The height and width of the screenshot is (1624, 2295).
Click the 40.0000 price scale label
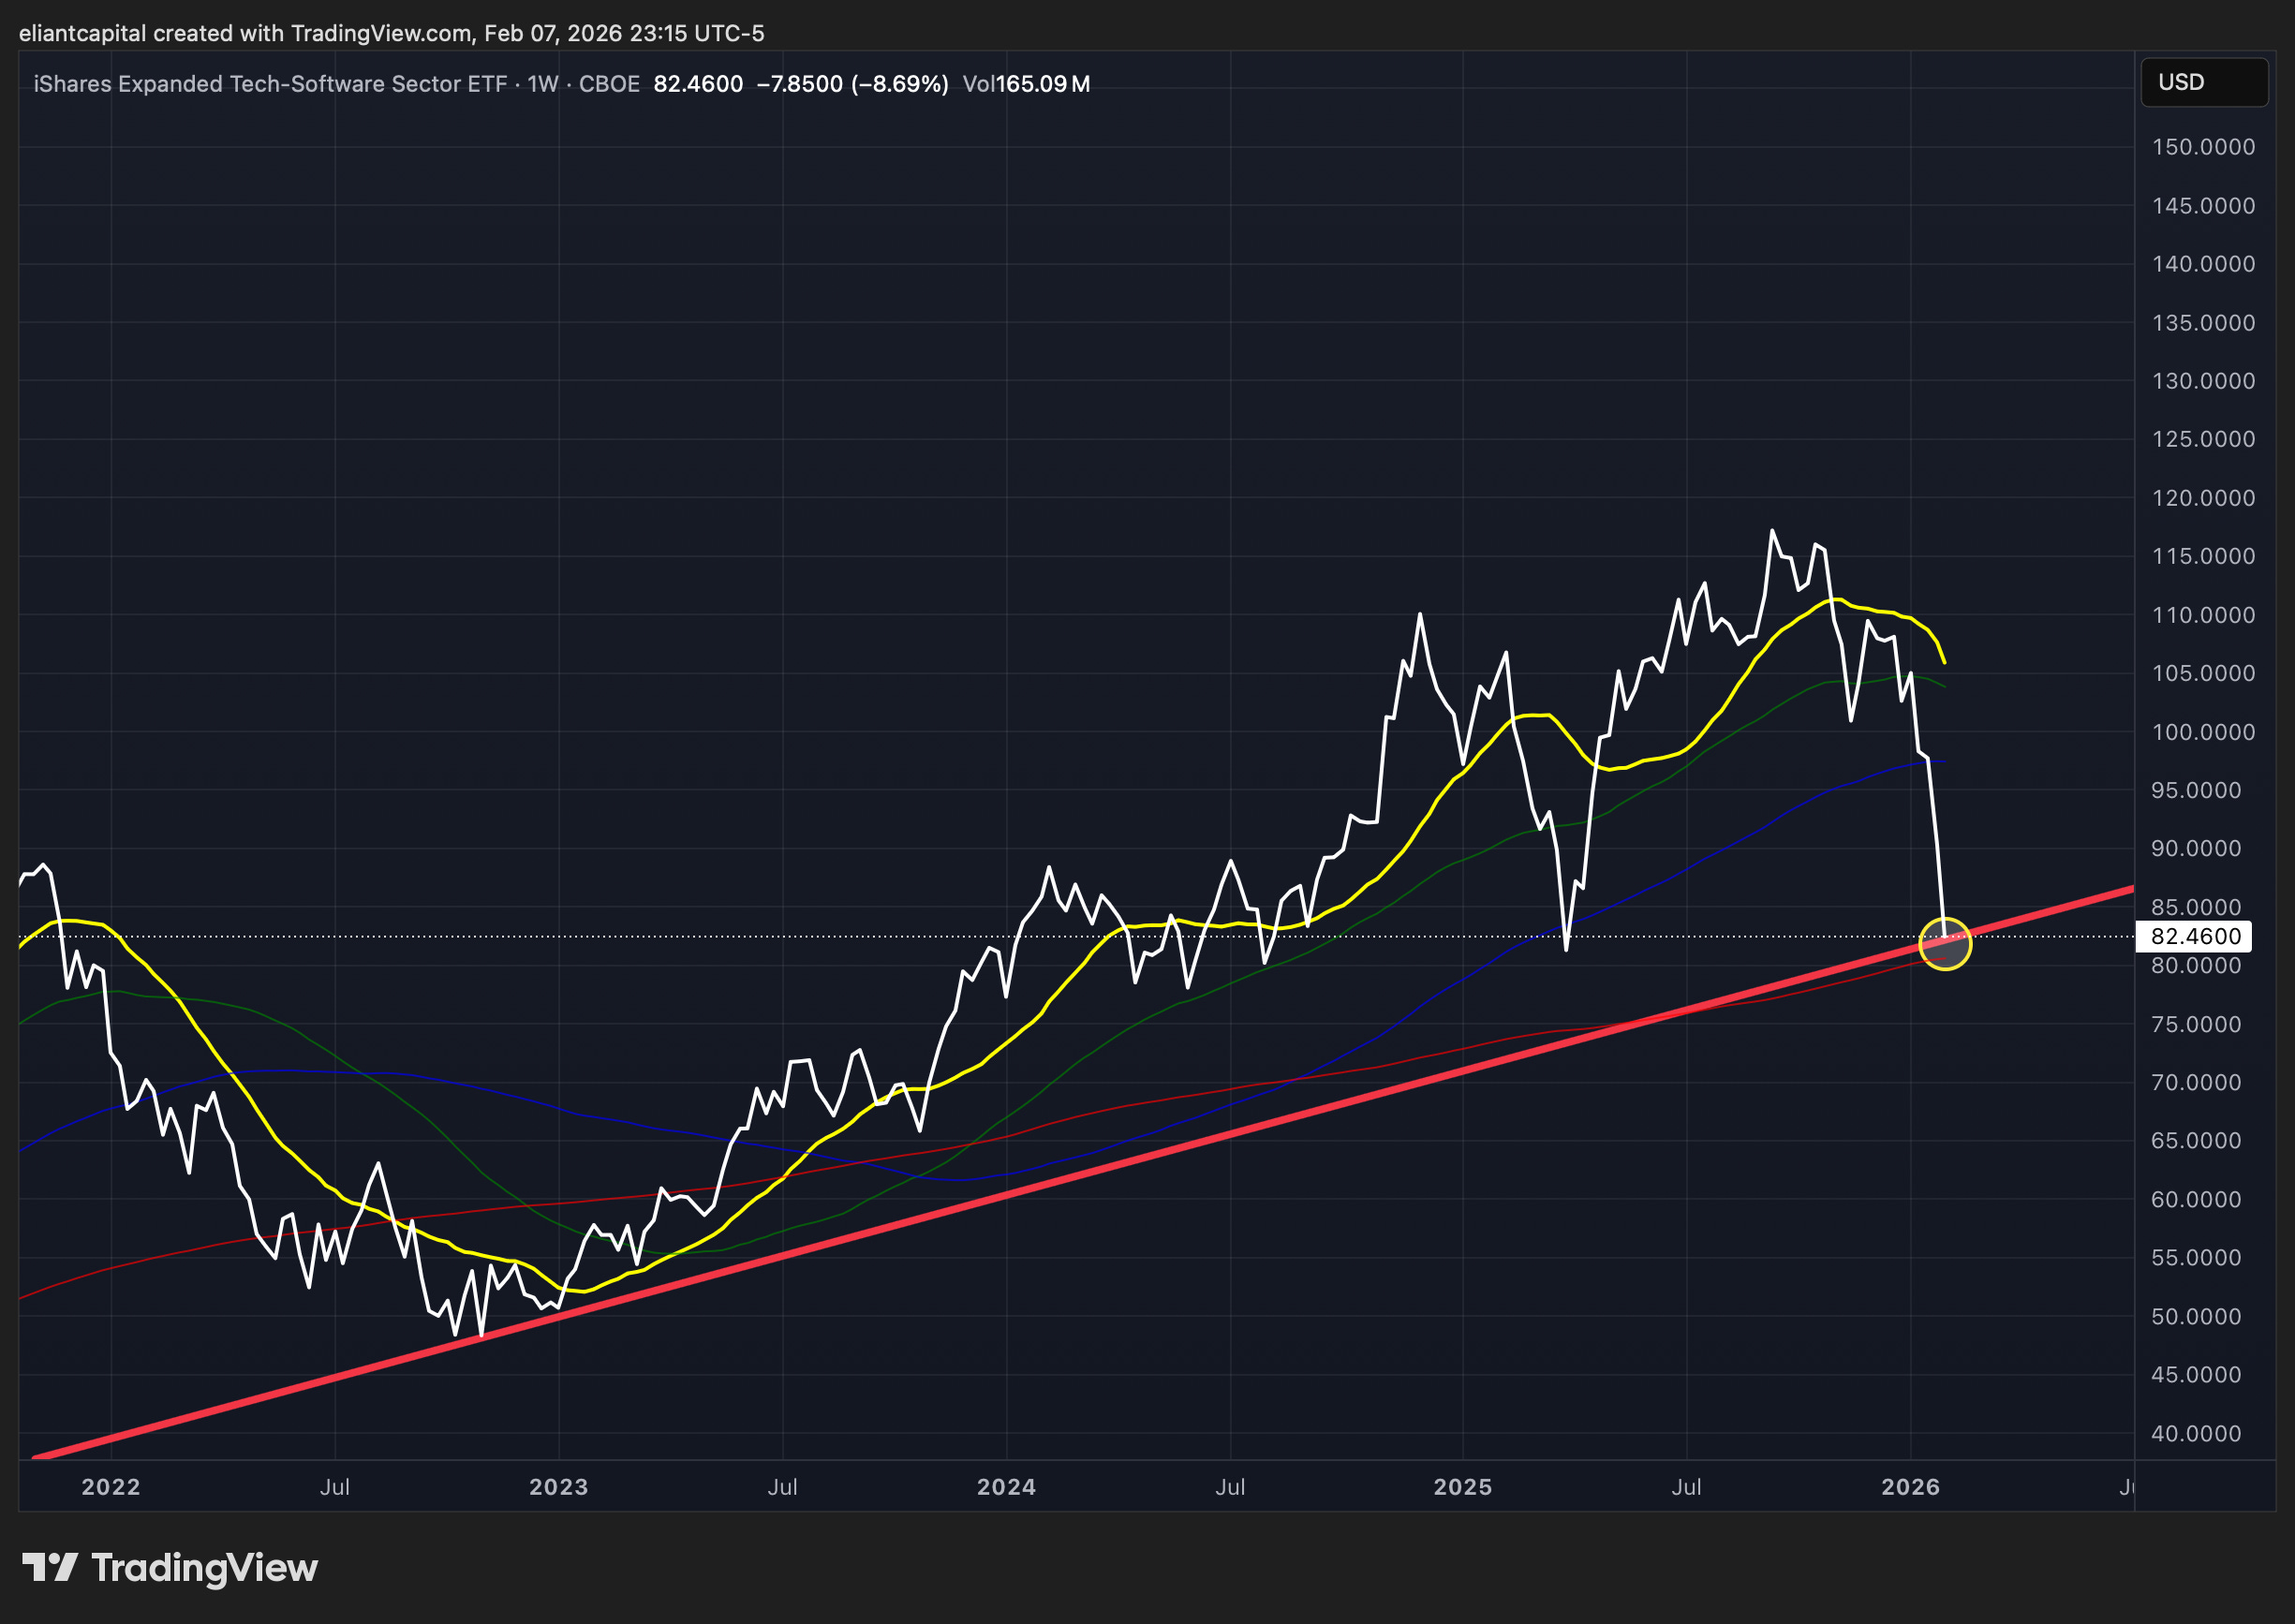pos(2195,1434)
